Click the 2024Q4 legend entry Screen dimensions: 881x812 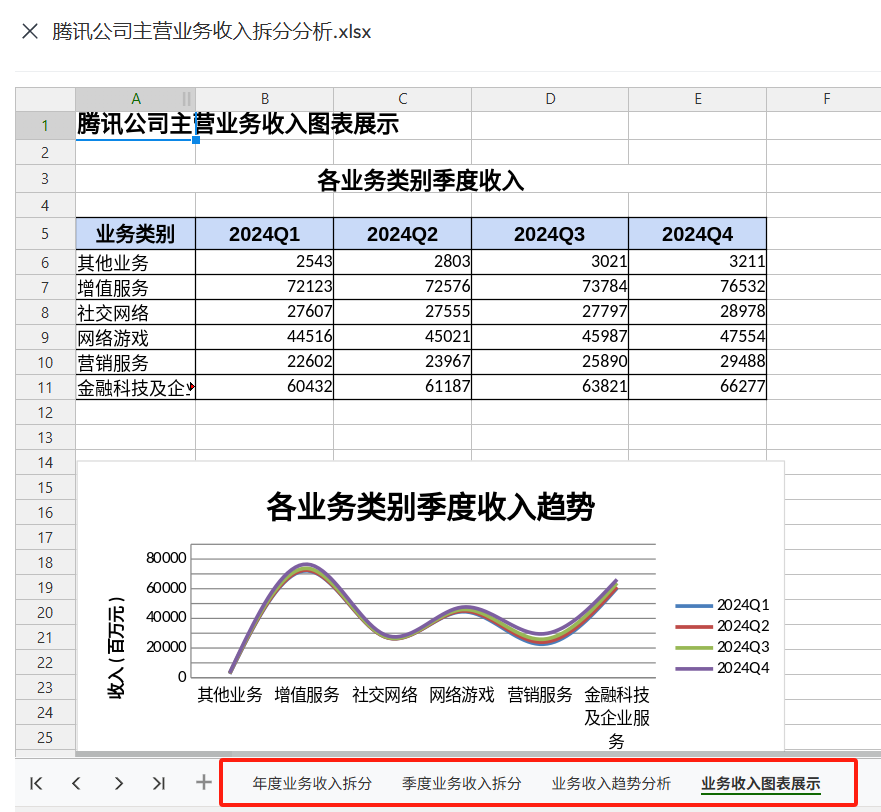pyautogui.click(x=723, y=668)
